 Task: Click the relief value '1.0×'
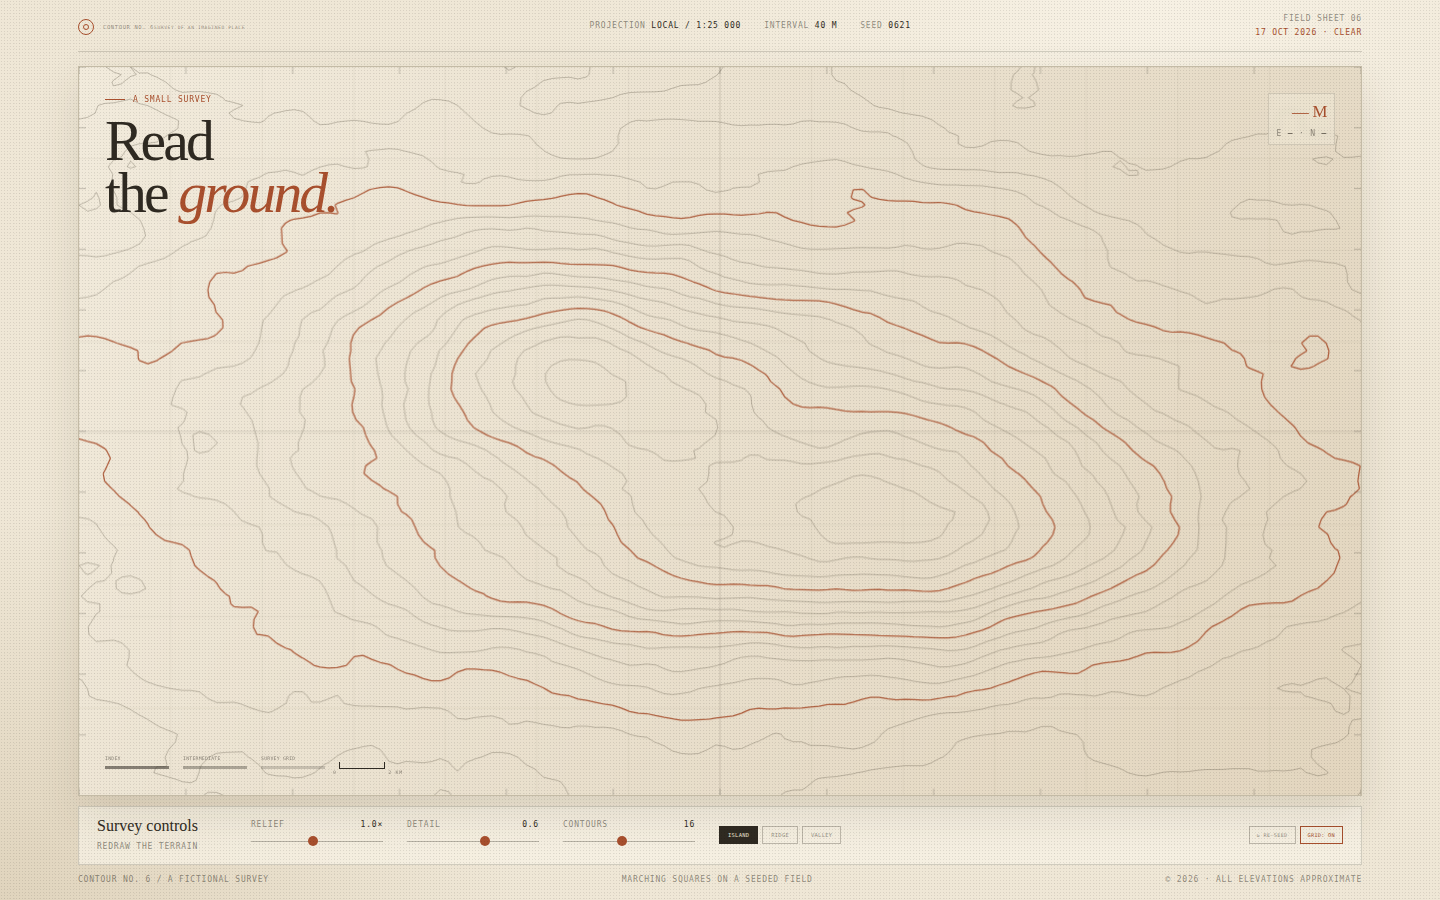click(x=371, y=824)
